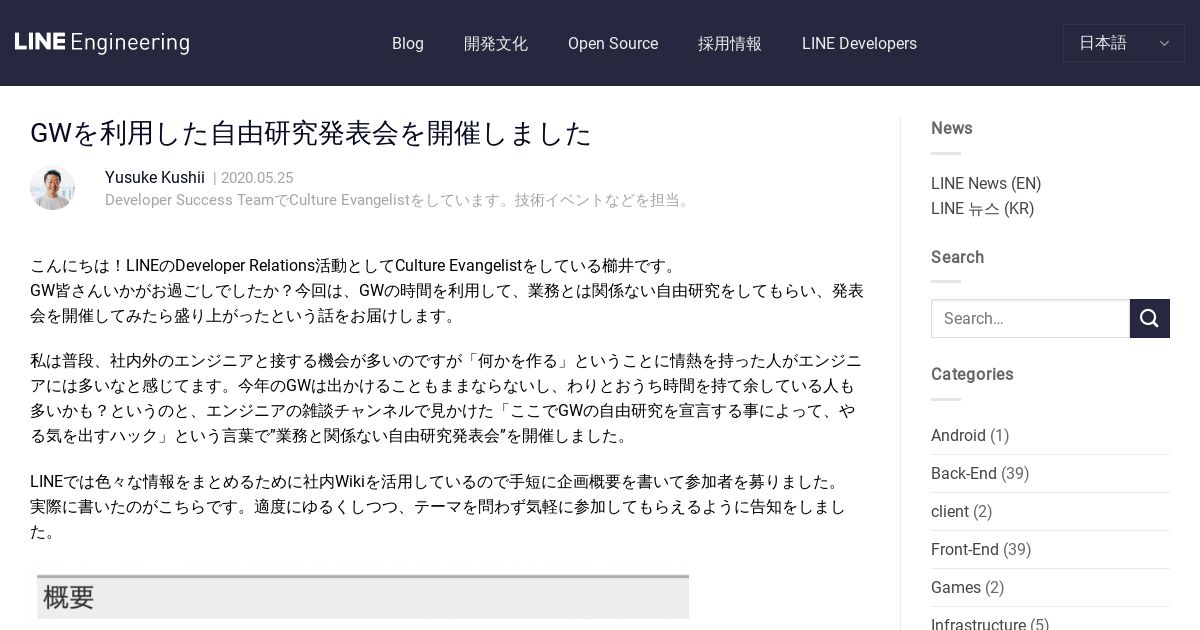This screenshot has width=1200, height=630.
Task: Open the client category
Action: click(x=950, y=511)
